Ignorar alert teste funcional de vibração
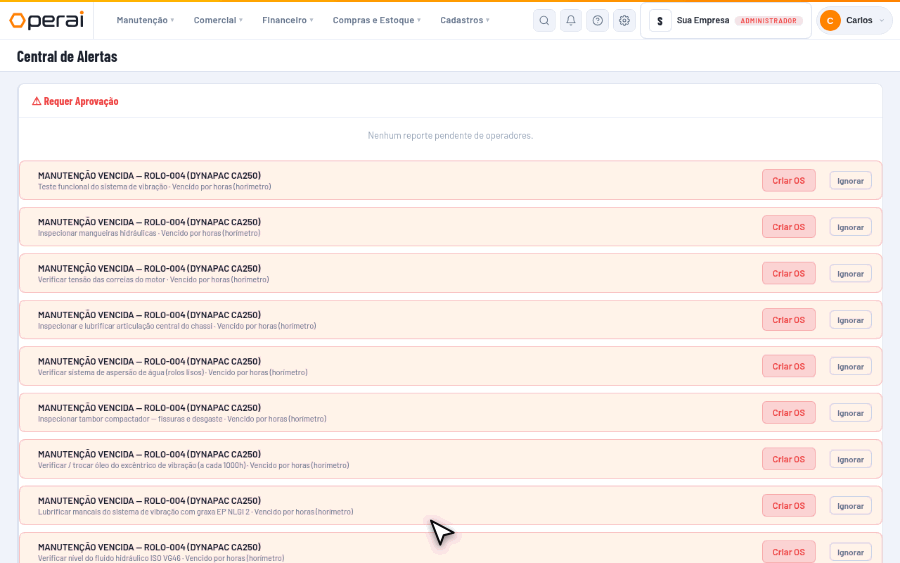The image size is (900, 563). tap(851, 181)
